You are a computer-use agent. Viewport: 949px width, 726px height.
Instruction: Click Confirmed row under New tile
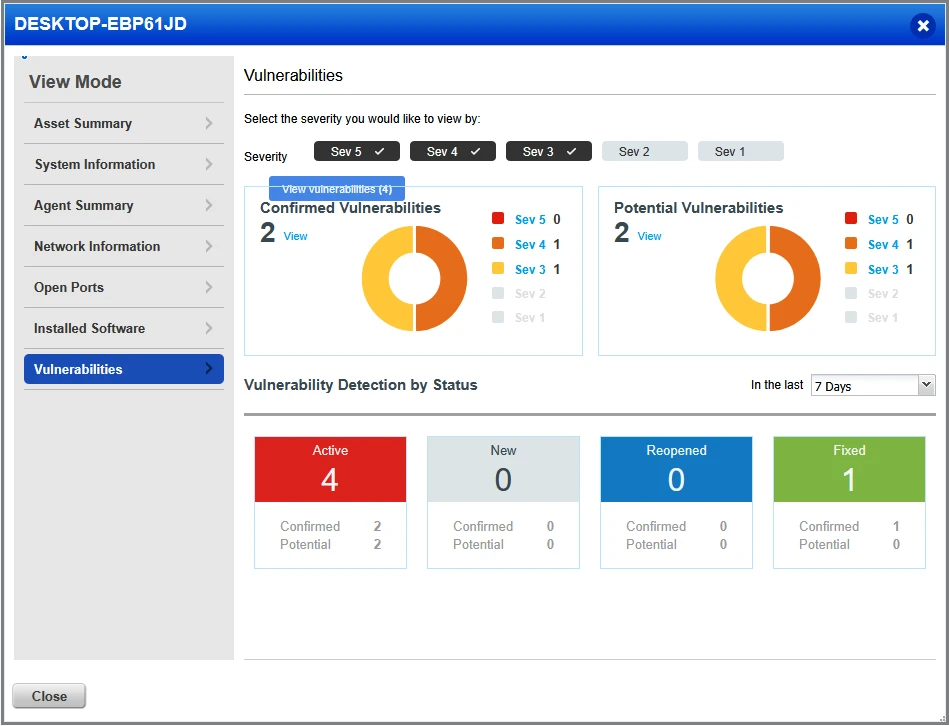coord(503,526)
